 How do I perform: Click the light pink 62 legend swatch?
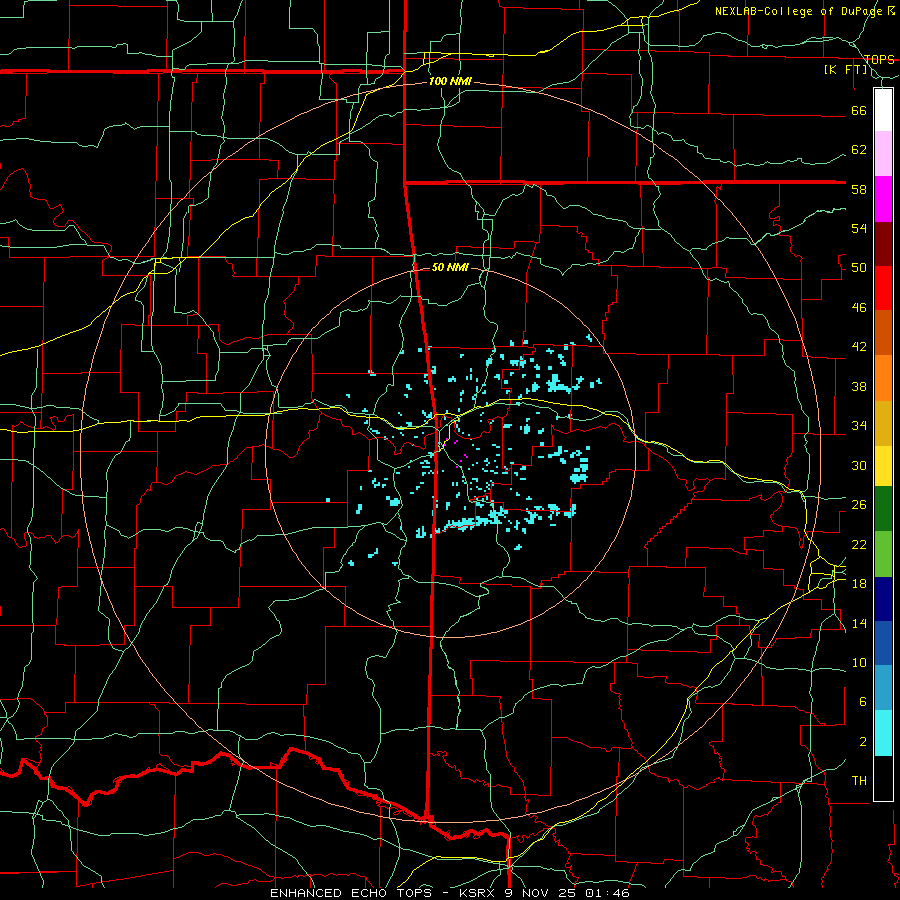coord(883,153)
